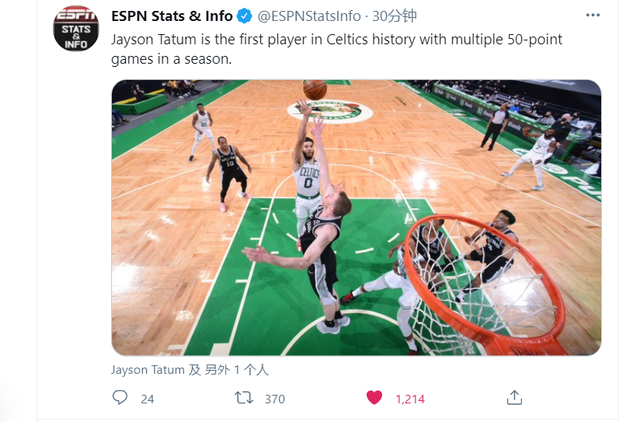Viewport: 640px width, 422px height.
Task: Expand the three-dot more options menu
Action: (x=593, y=15)
